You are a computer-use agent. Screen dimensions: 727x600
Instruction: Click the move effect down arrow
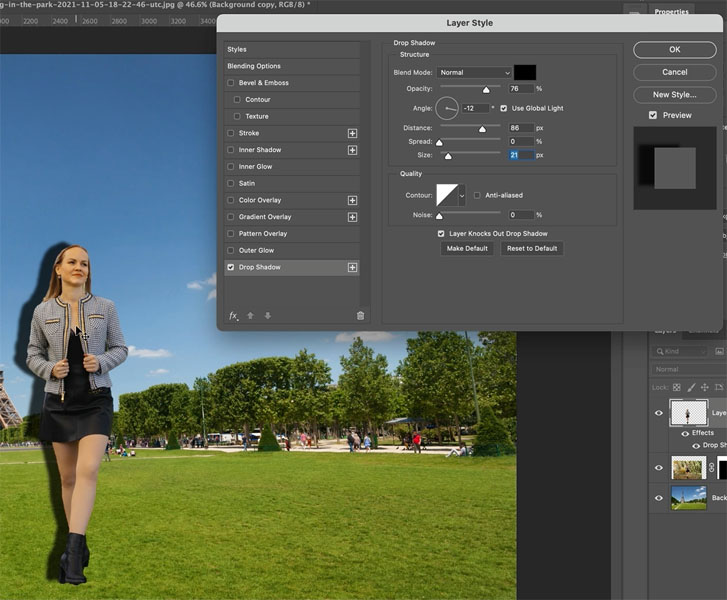coord(268,316)
